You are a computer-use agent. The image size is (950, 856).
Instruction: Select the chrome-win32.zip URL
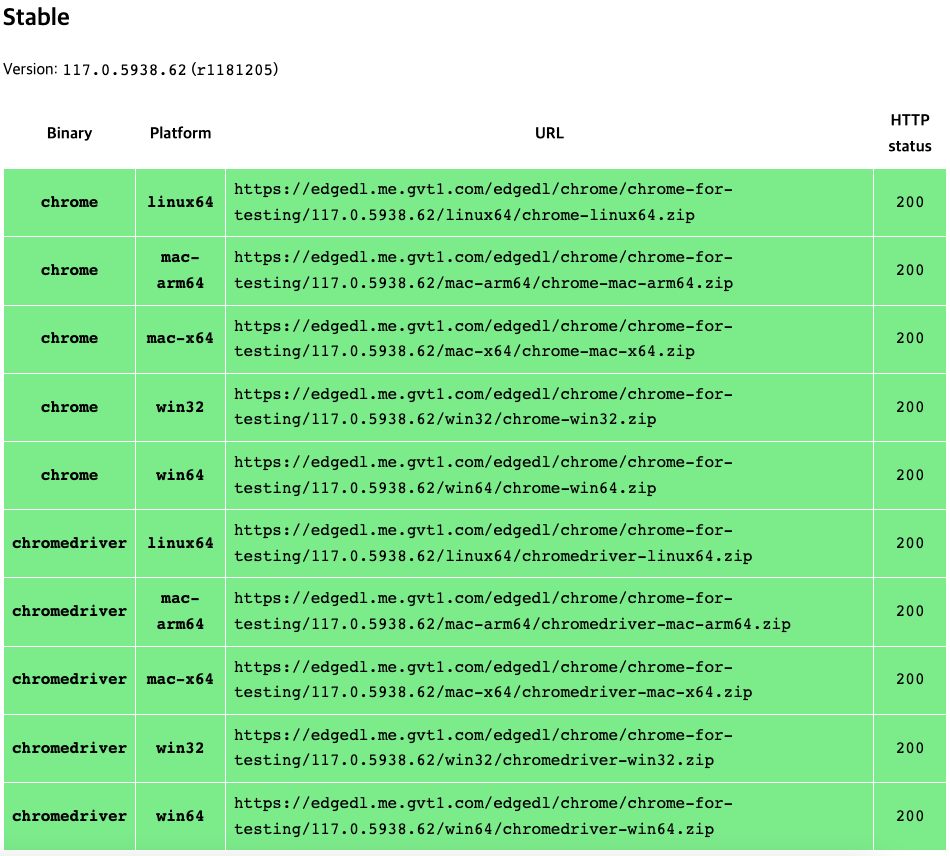click(483, 407)
